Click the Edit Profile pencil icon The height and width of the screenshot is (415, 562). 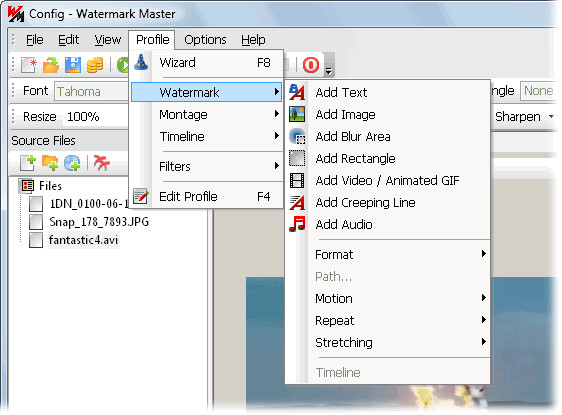140,196
